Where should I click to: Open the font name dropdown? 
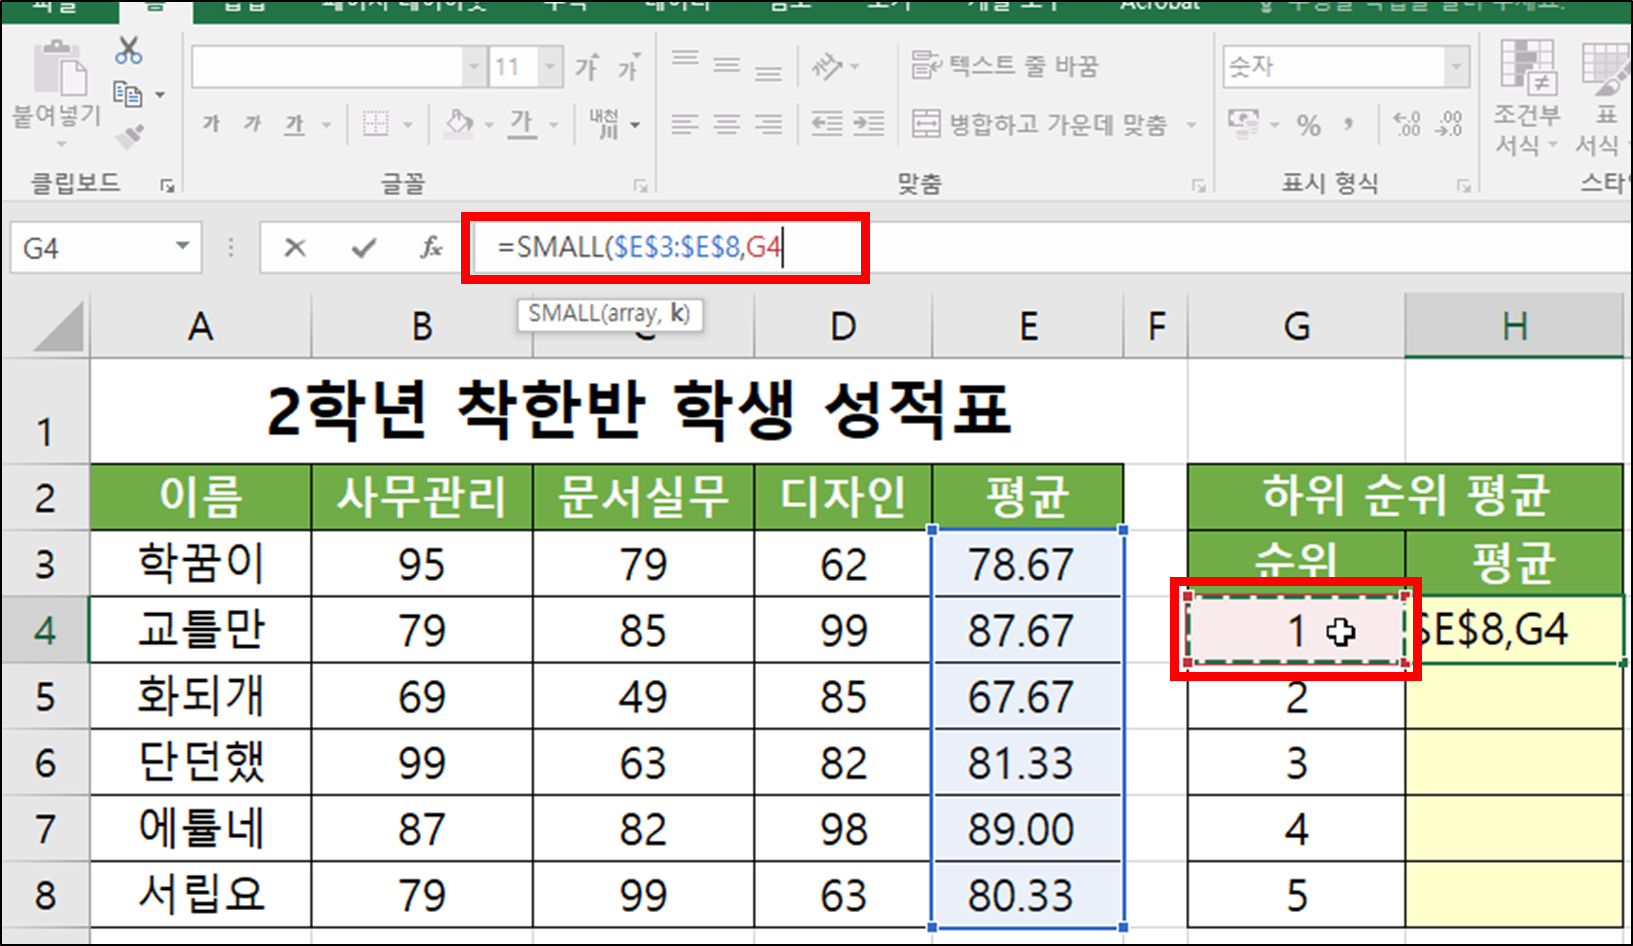[474, 67]
